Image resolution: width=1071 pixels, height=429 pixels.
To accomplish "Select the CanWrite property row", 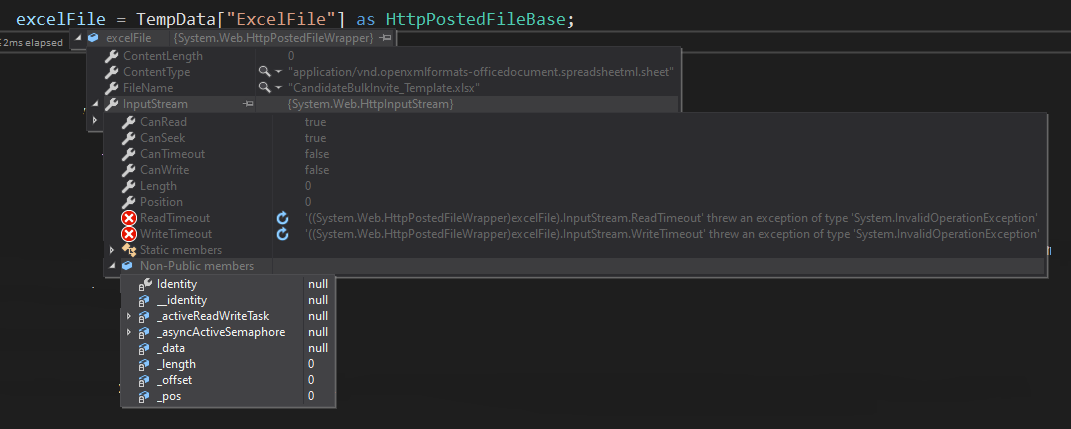I will click(x=574, y=170).
